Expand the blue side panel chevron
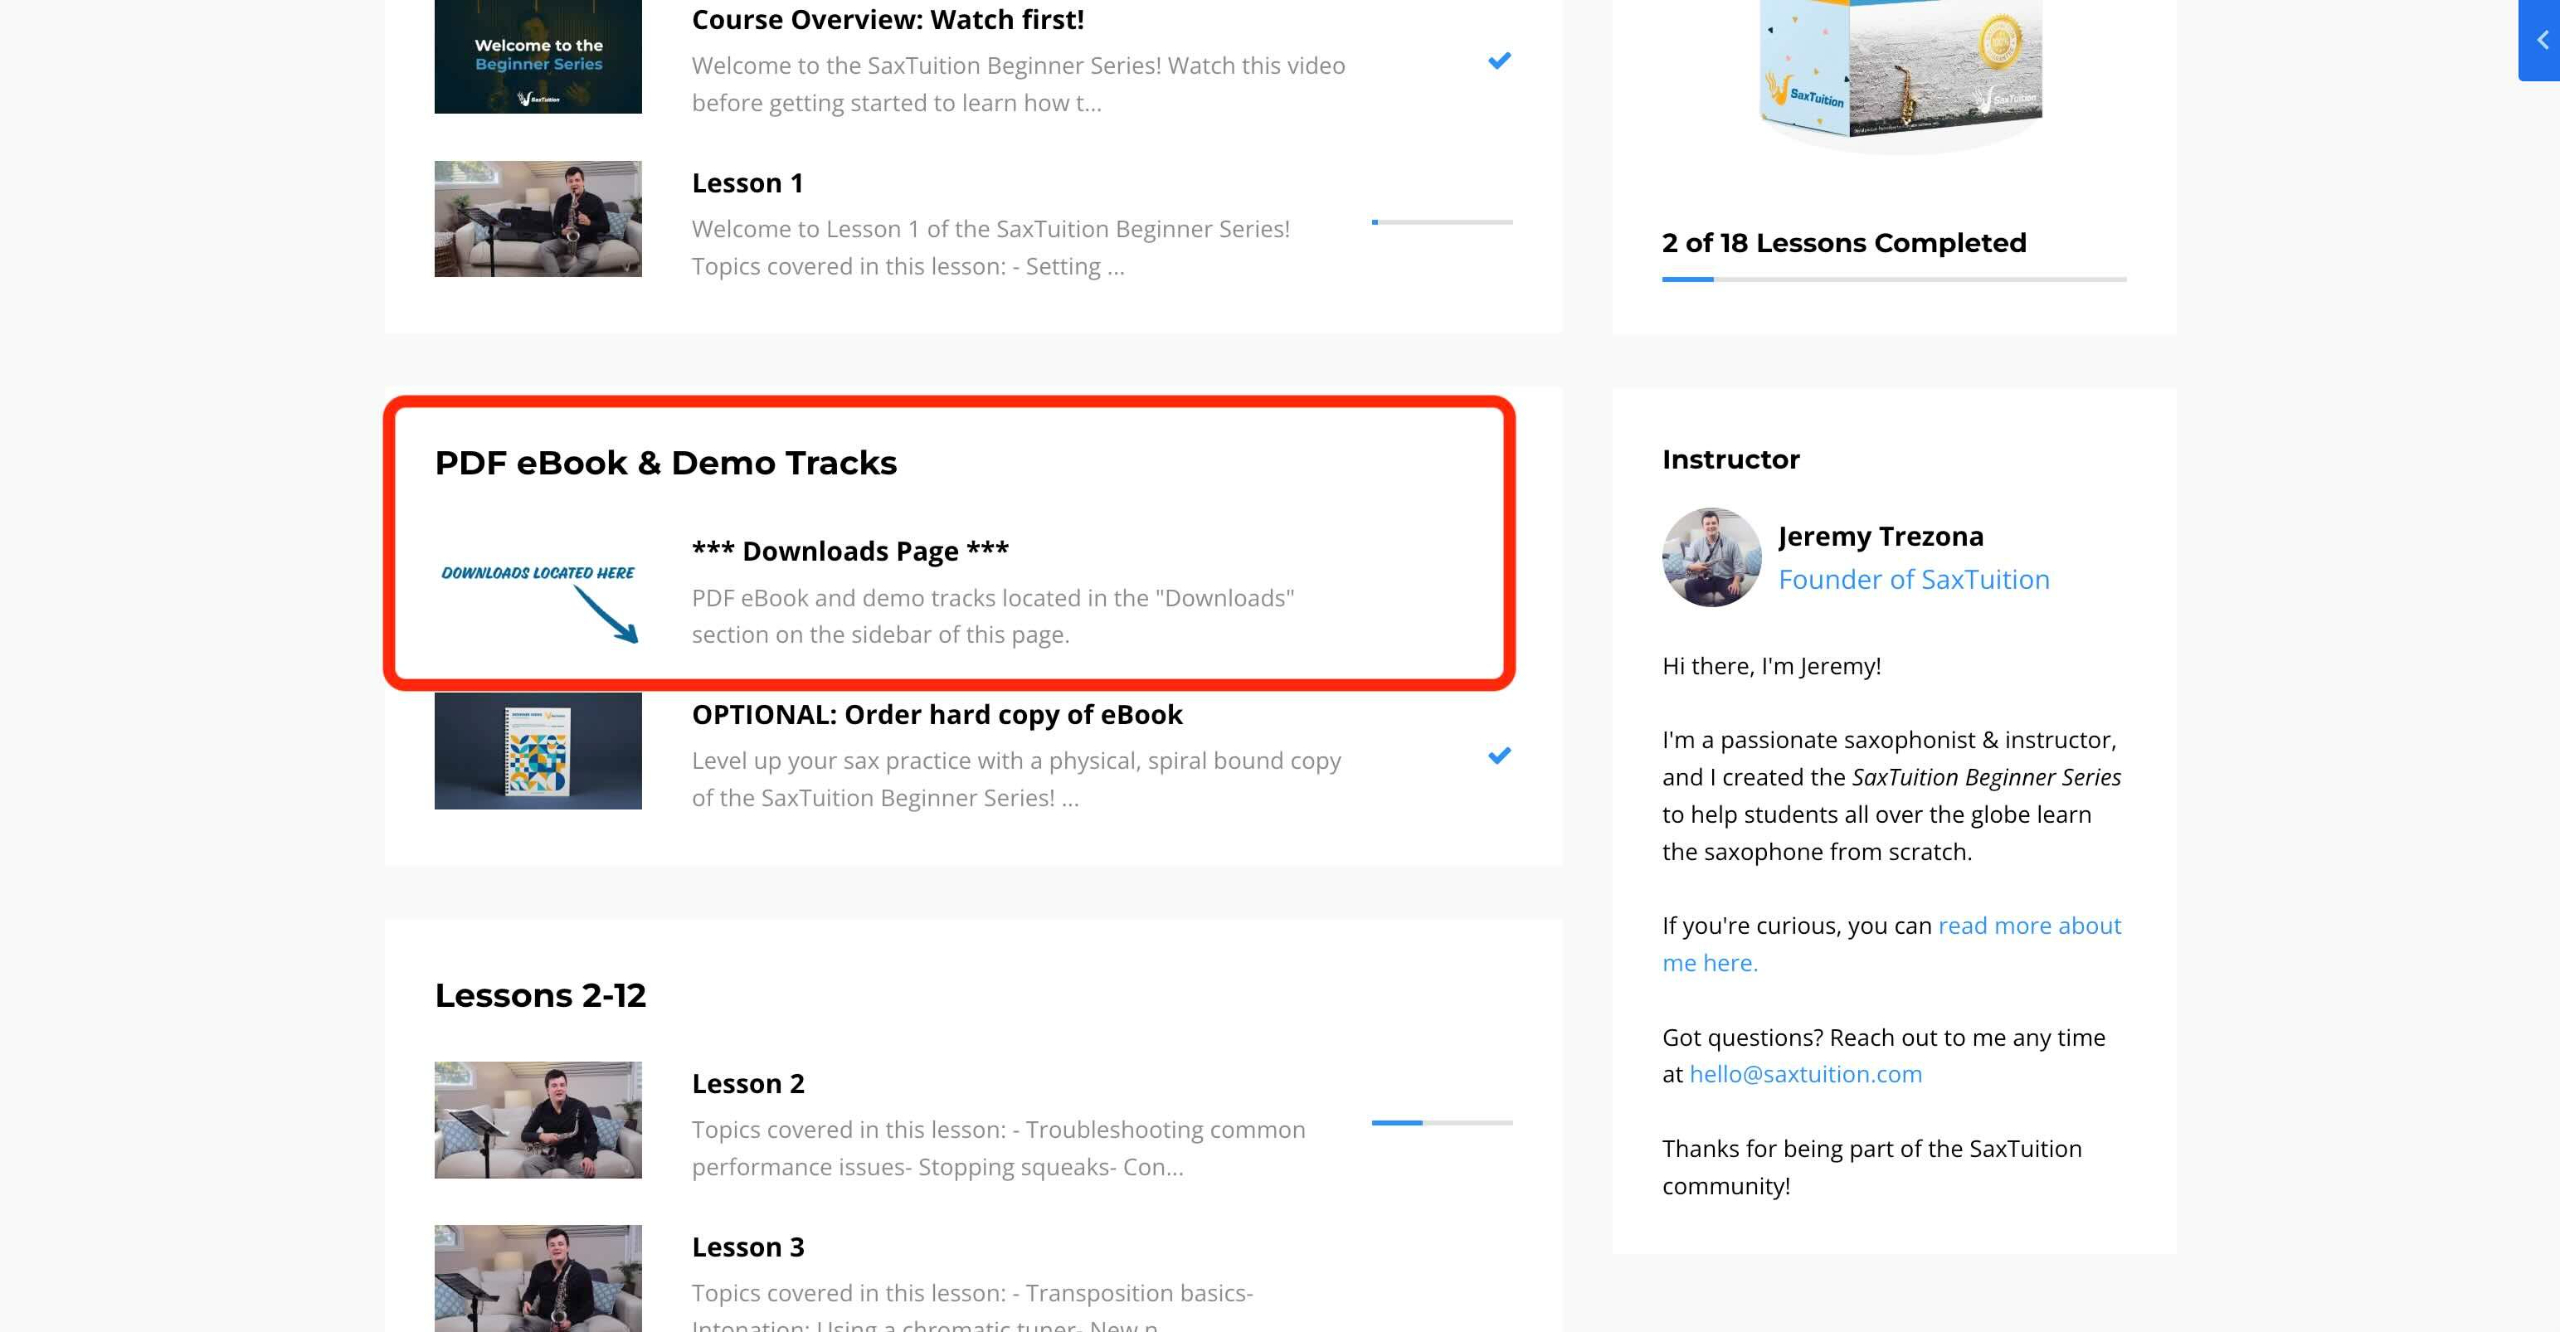The width and height of the screenshot is (2560, 1332). (x=2541, y=40)
